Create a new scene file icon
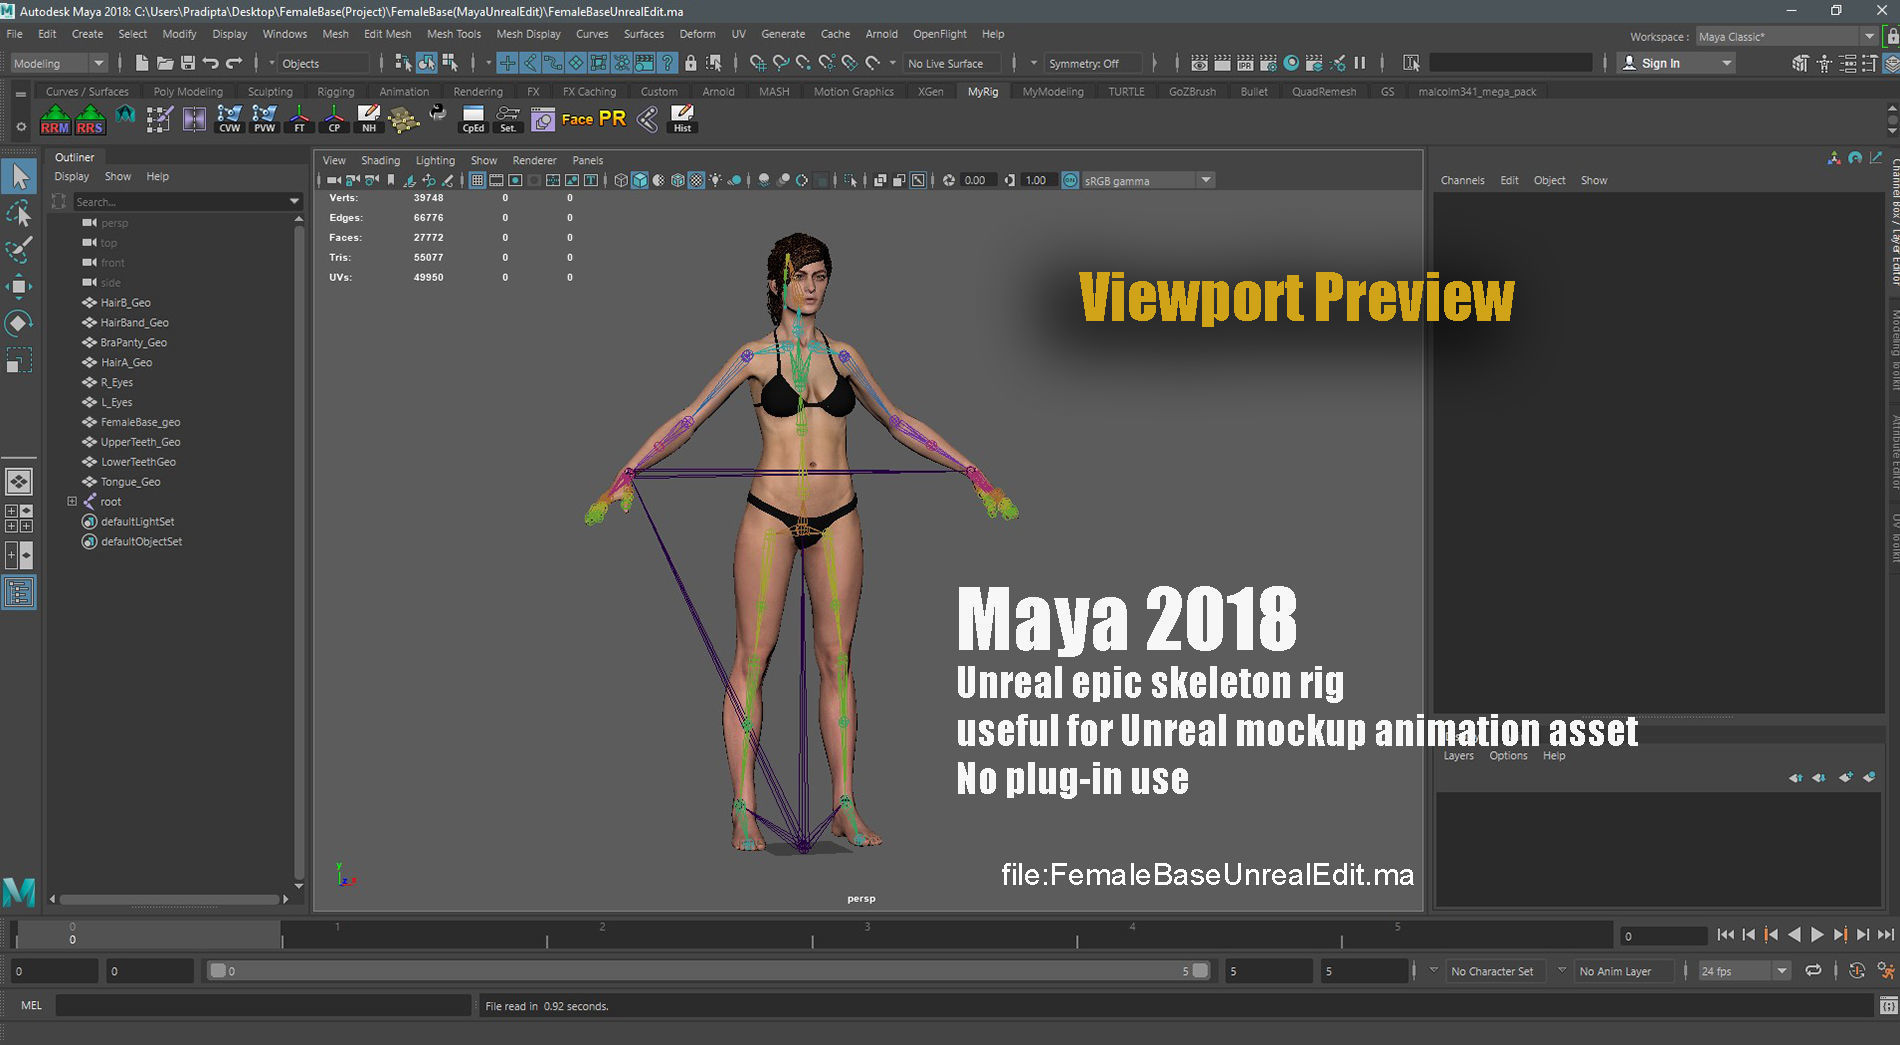This screenshot has width=1900, height=1045. click(142, 63)
